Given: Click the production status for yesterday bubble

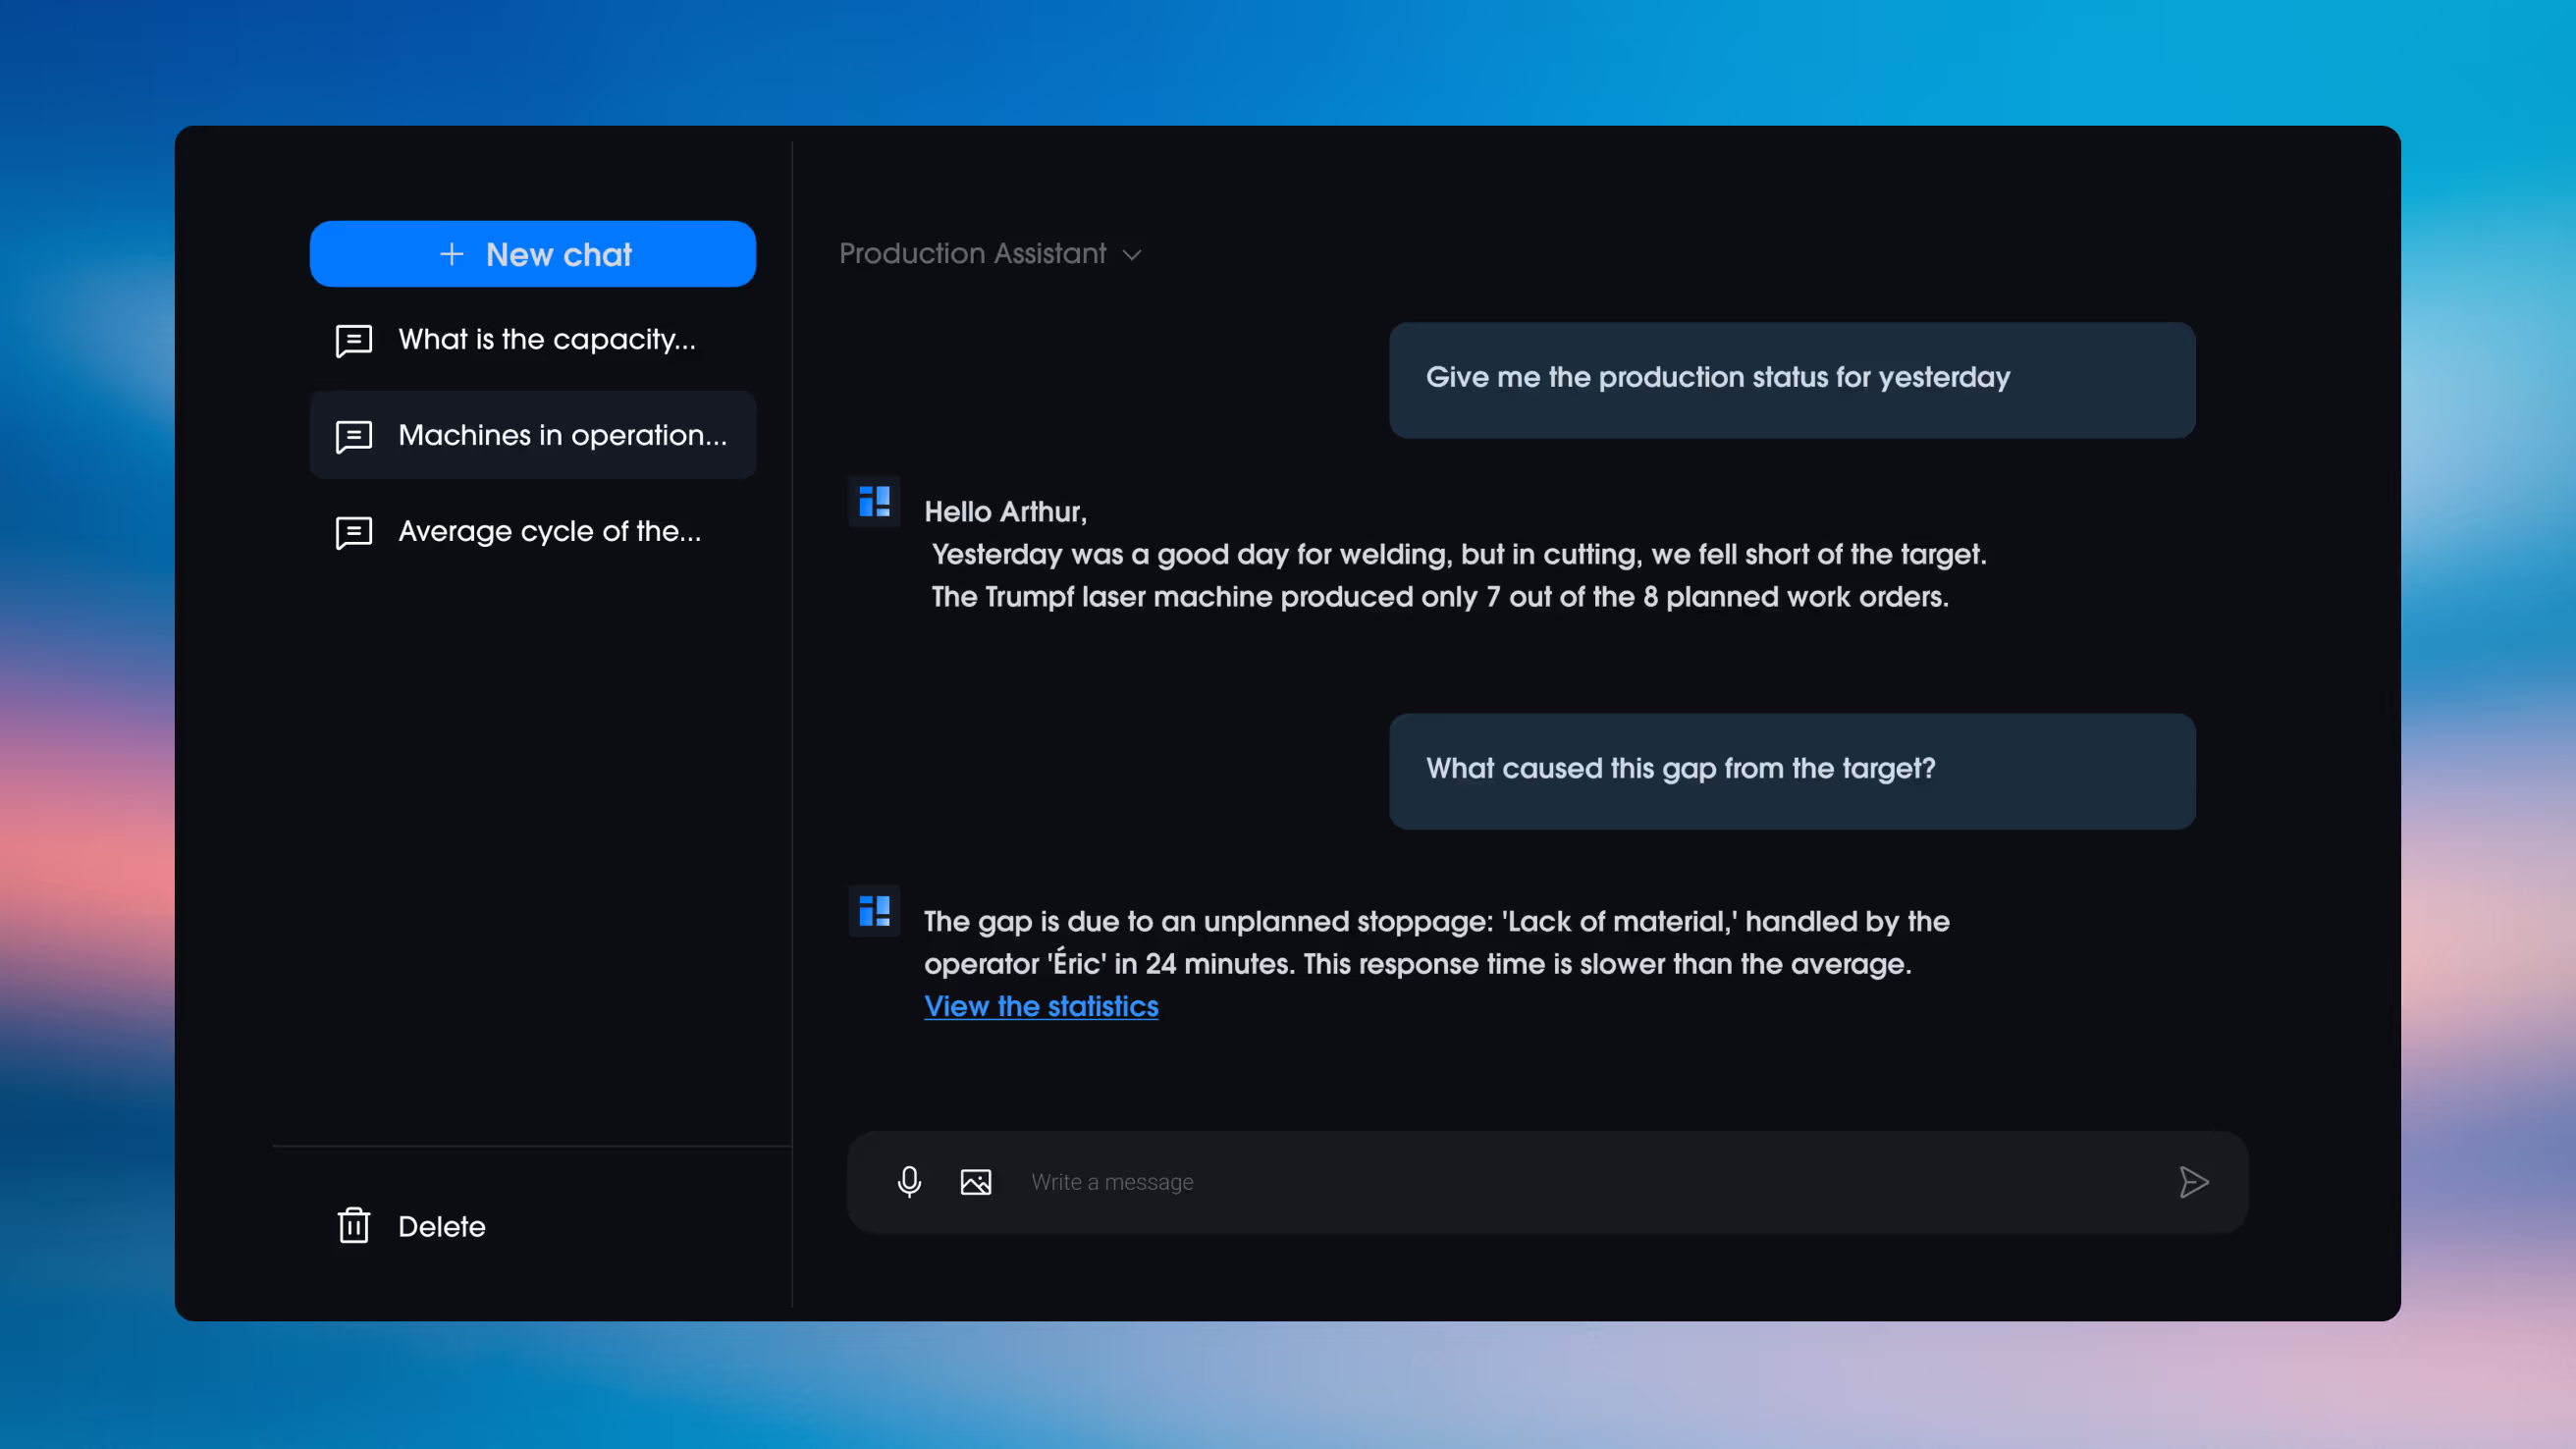Looking at the screenshot, I should [x=1792, y=379].
